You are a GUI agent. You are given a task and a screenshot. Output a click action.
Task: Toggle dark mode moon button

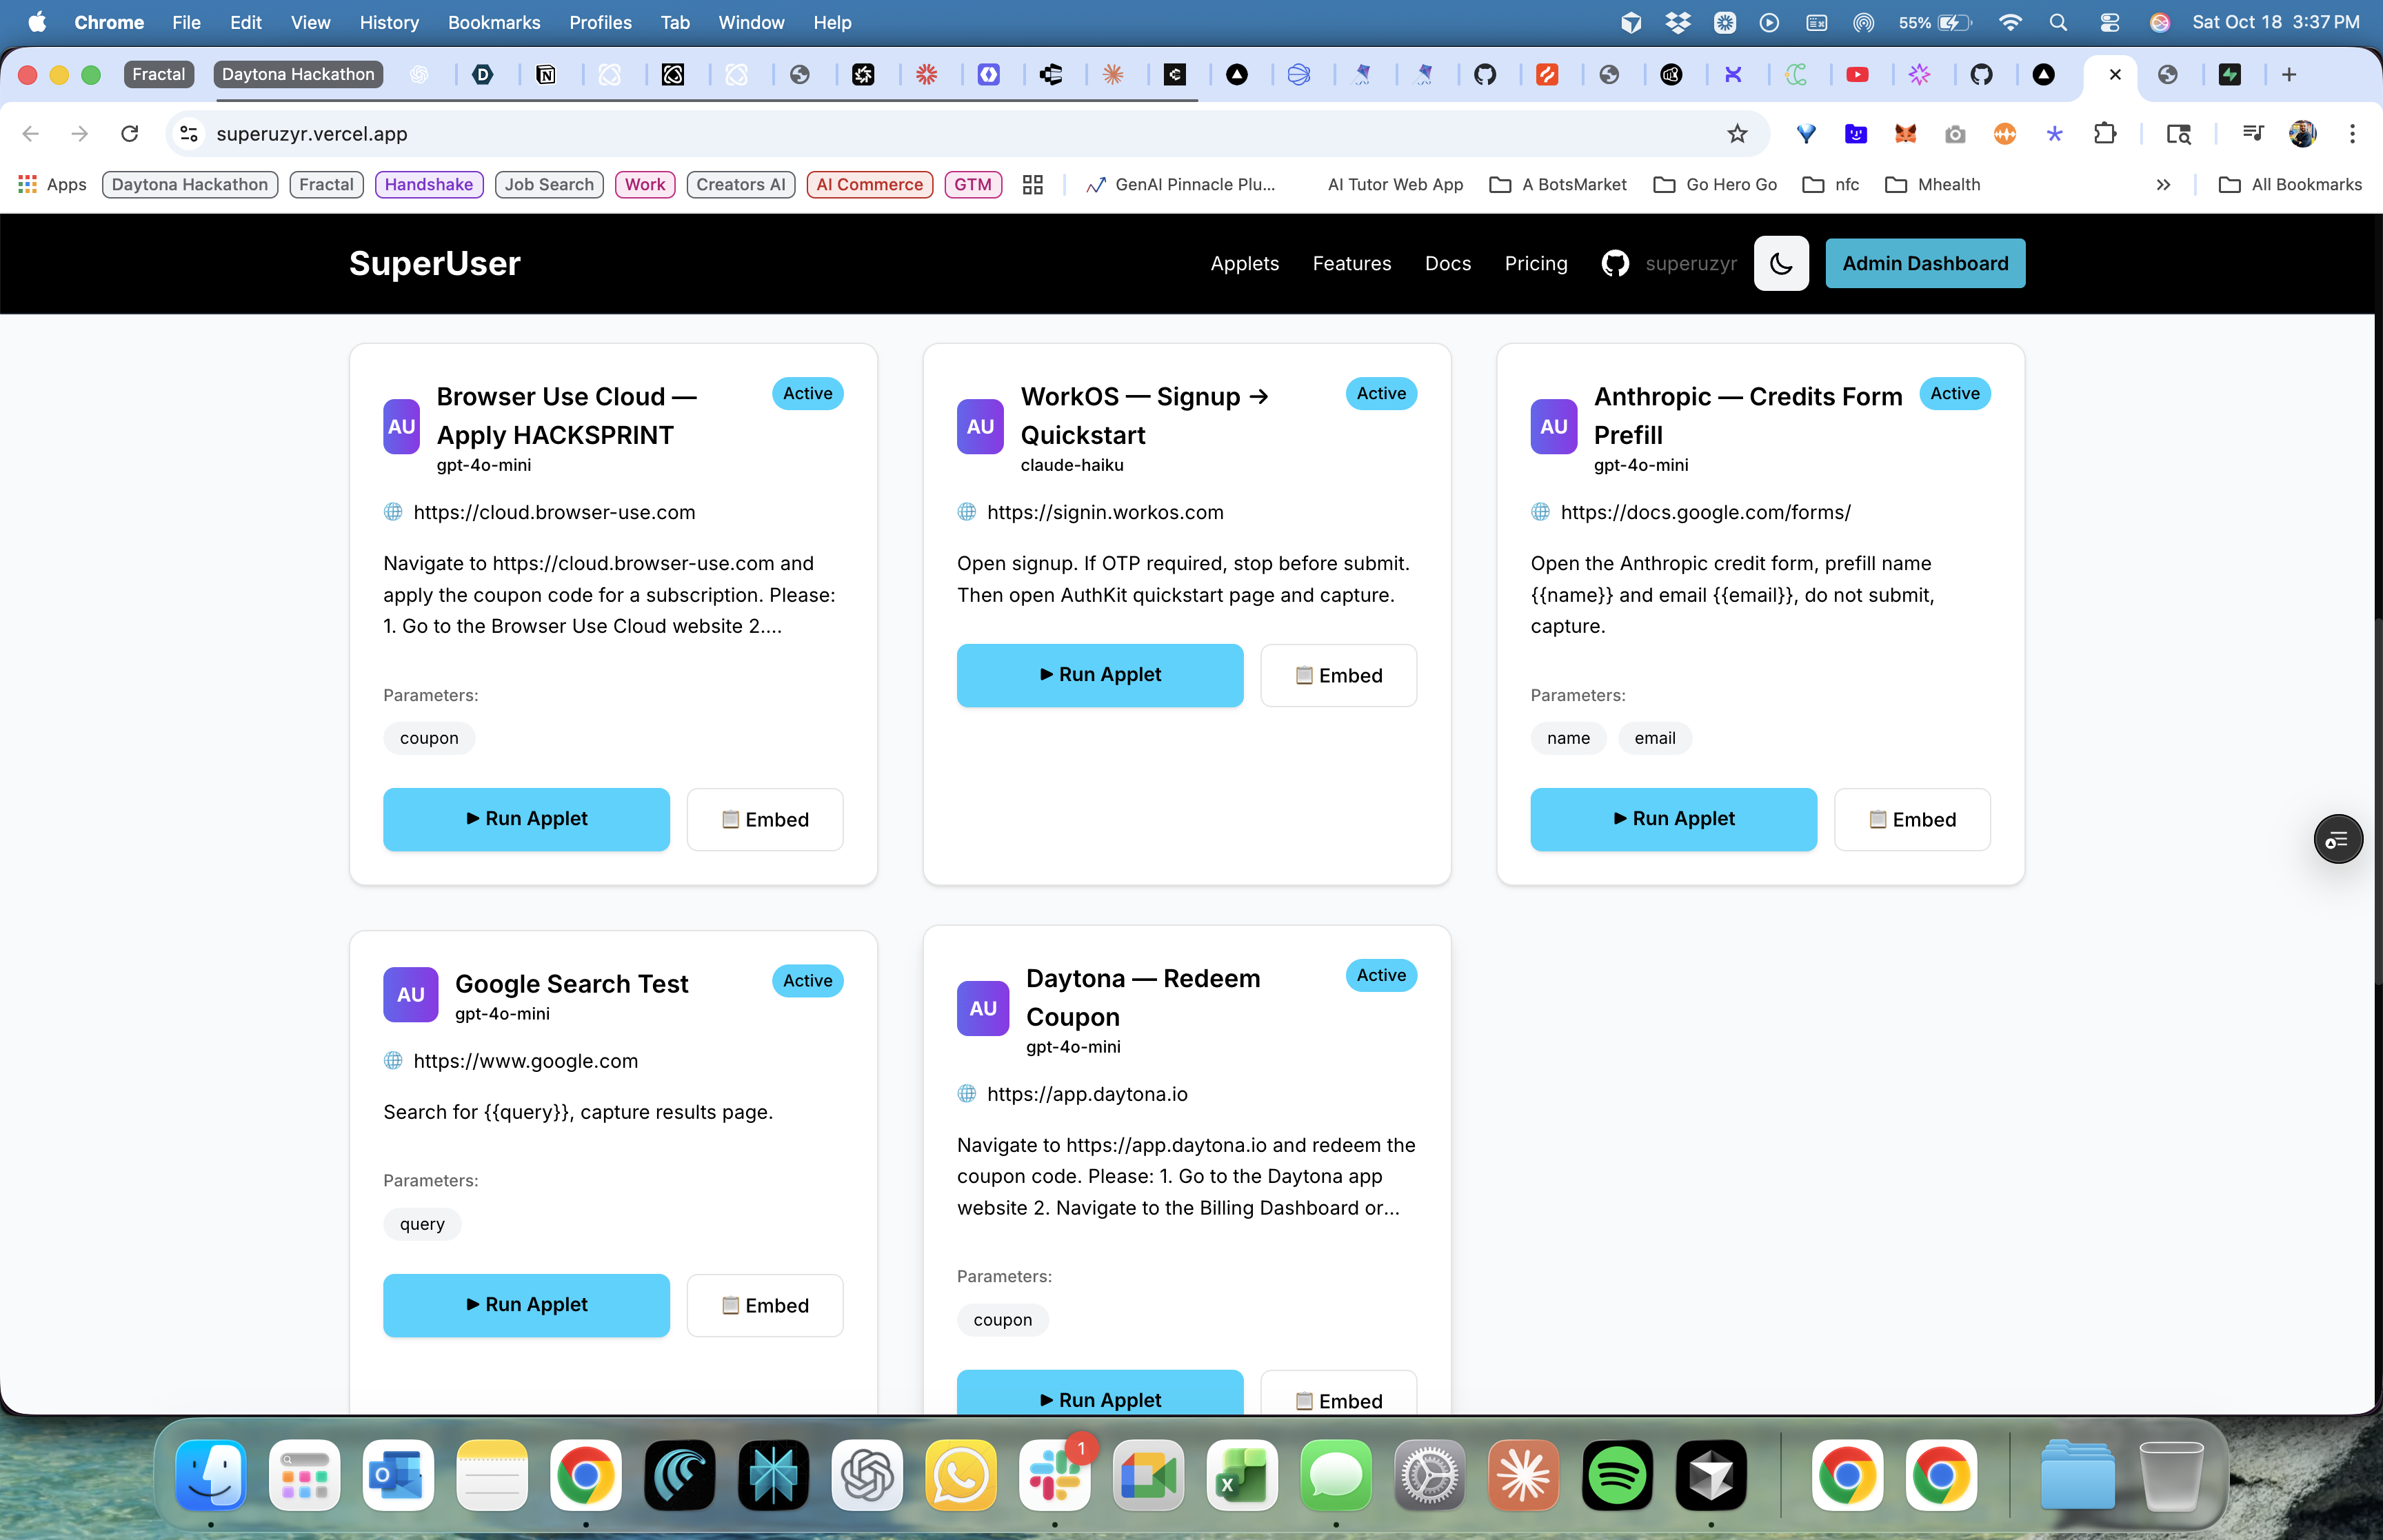click(x=1780, y=263)
